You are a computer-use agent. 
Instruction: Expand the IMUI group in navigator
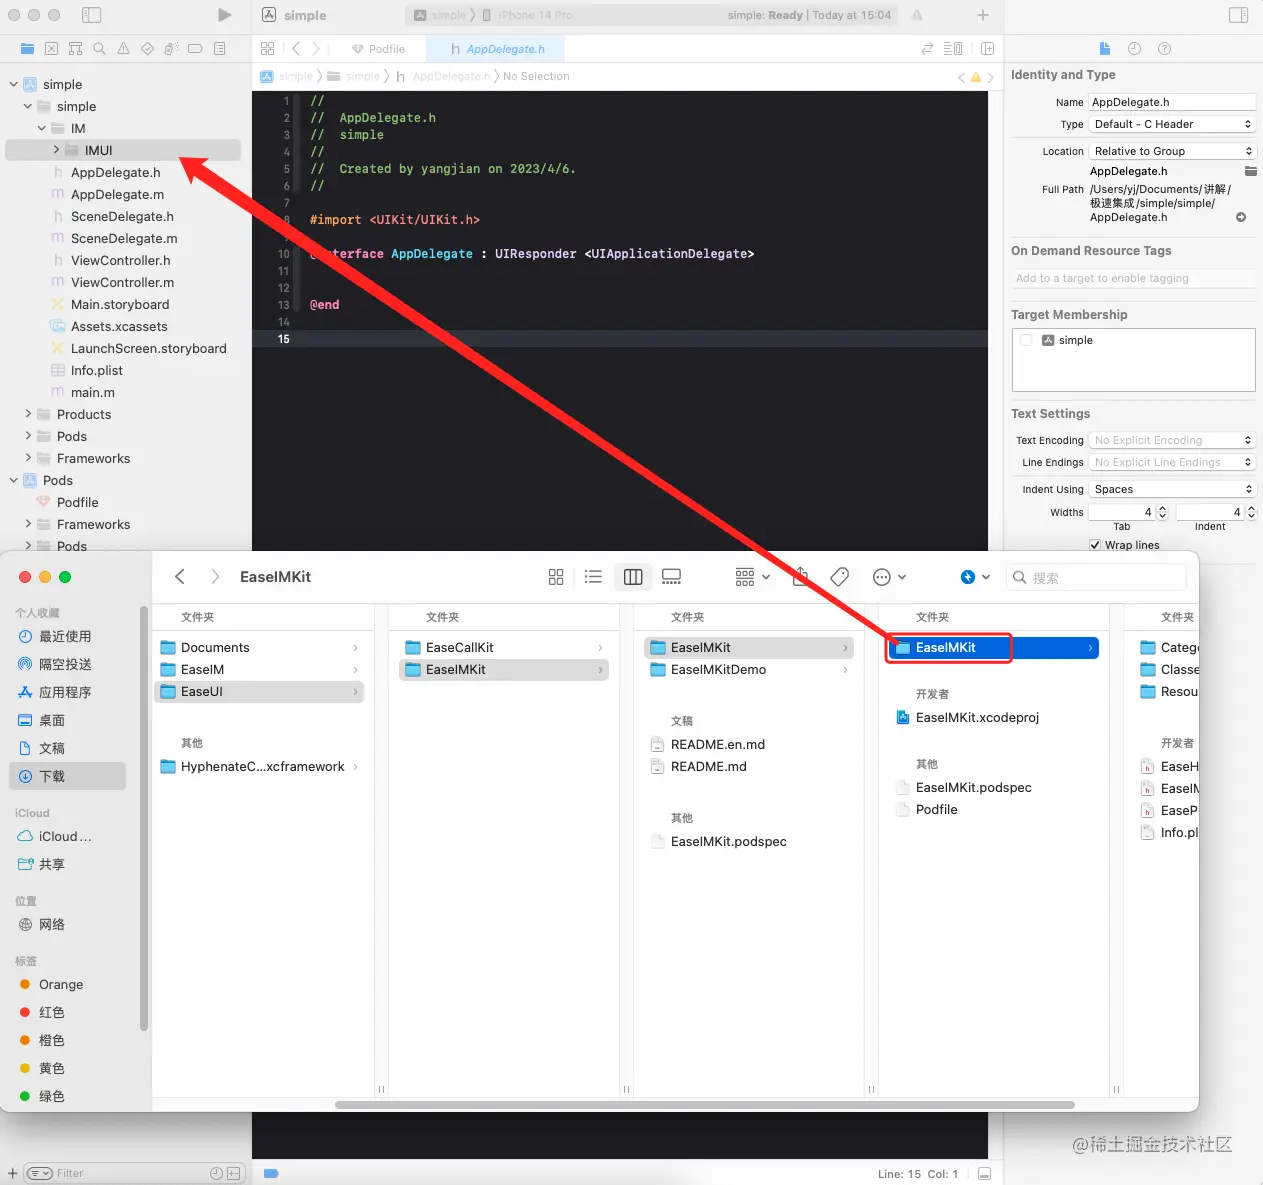pyautogui.click(x=56, y=150)
